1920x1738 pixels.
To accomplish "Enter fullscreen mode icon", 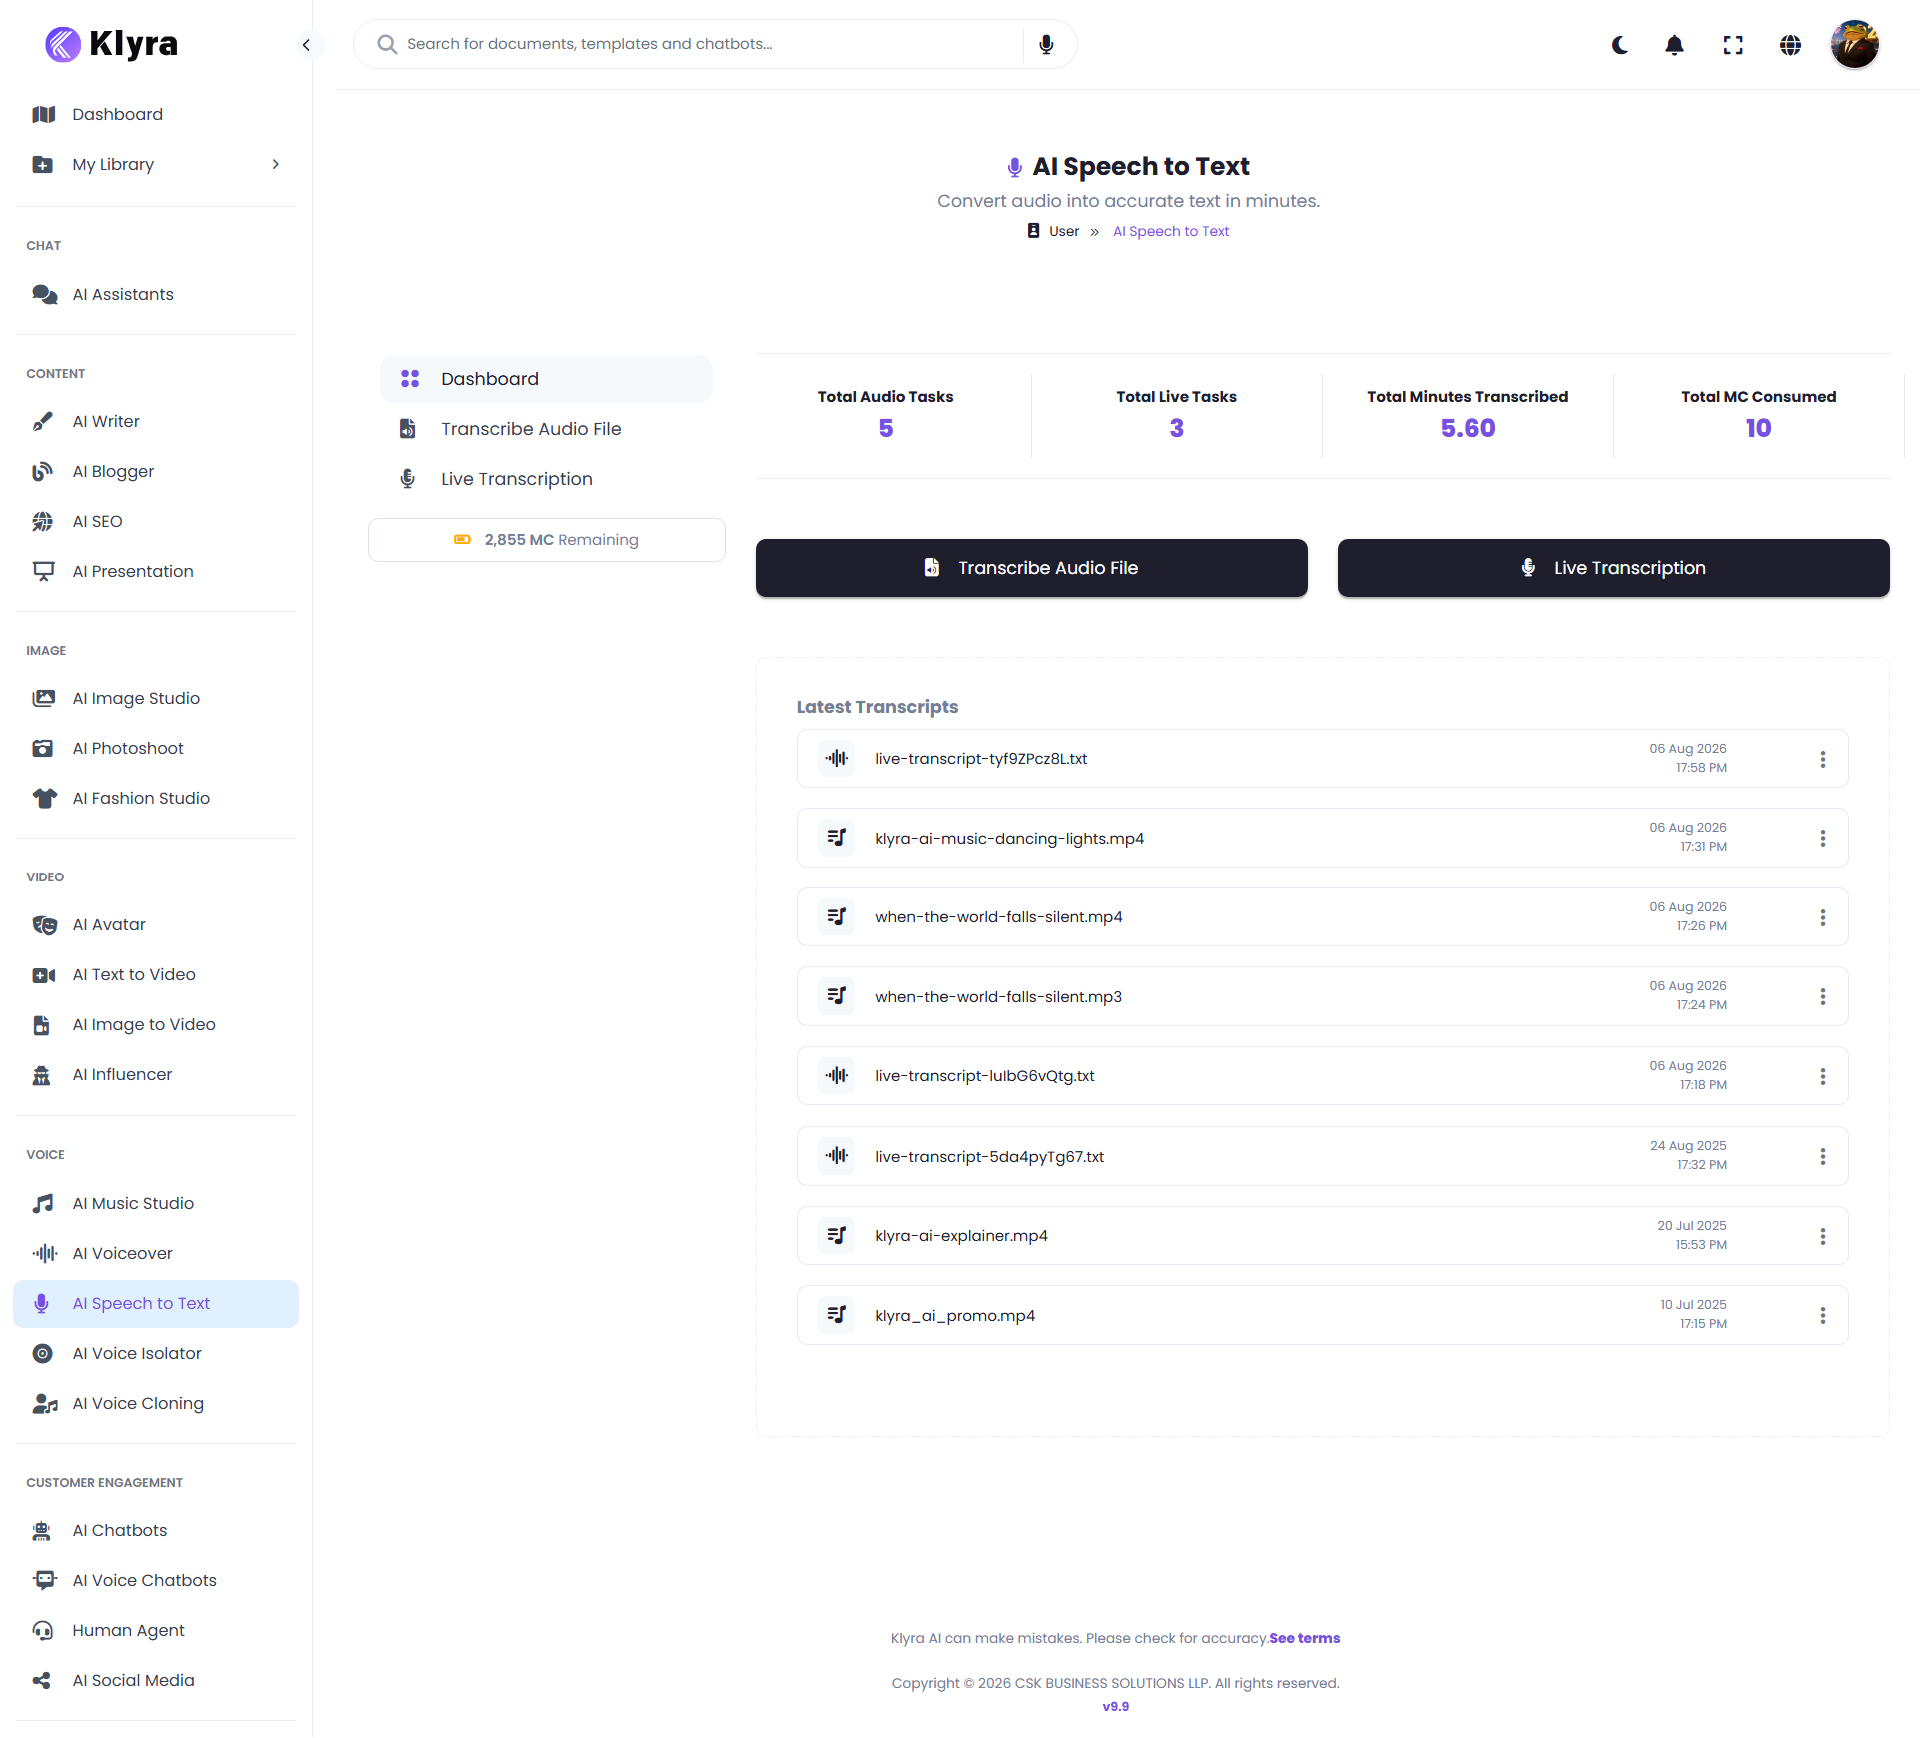I will [1733, 45].
